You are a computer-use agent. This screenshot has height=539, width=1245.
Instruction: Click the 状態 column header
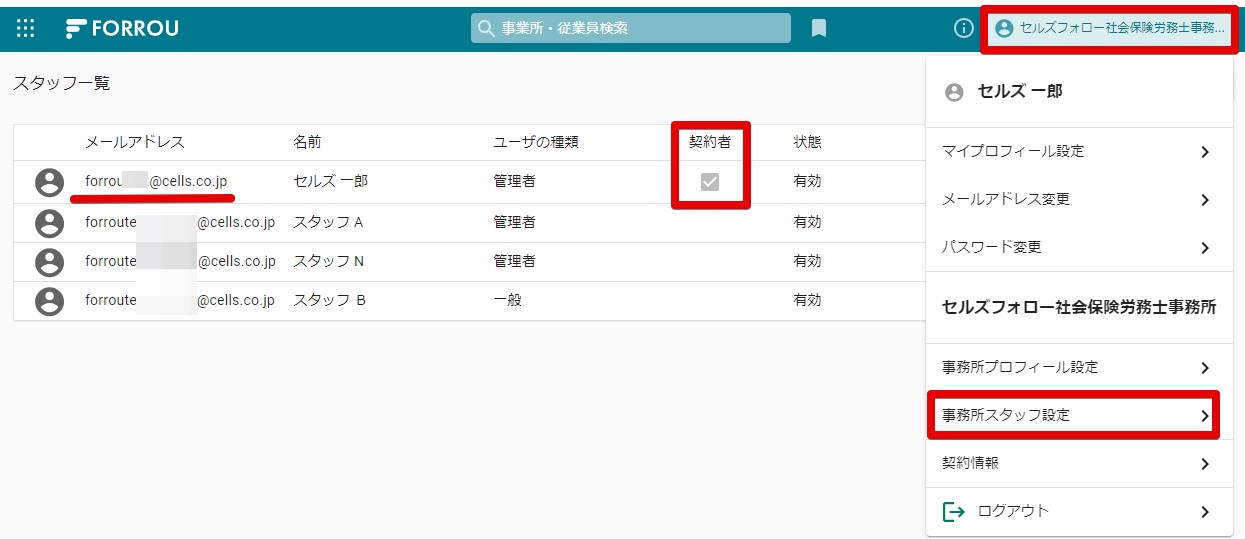tap(808, 142)
